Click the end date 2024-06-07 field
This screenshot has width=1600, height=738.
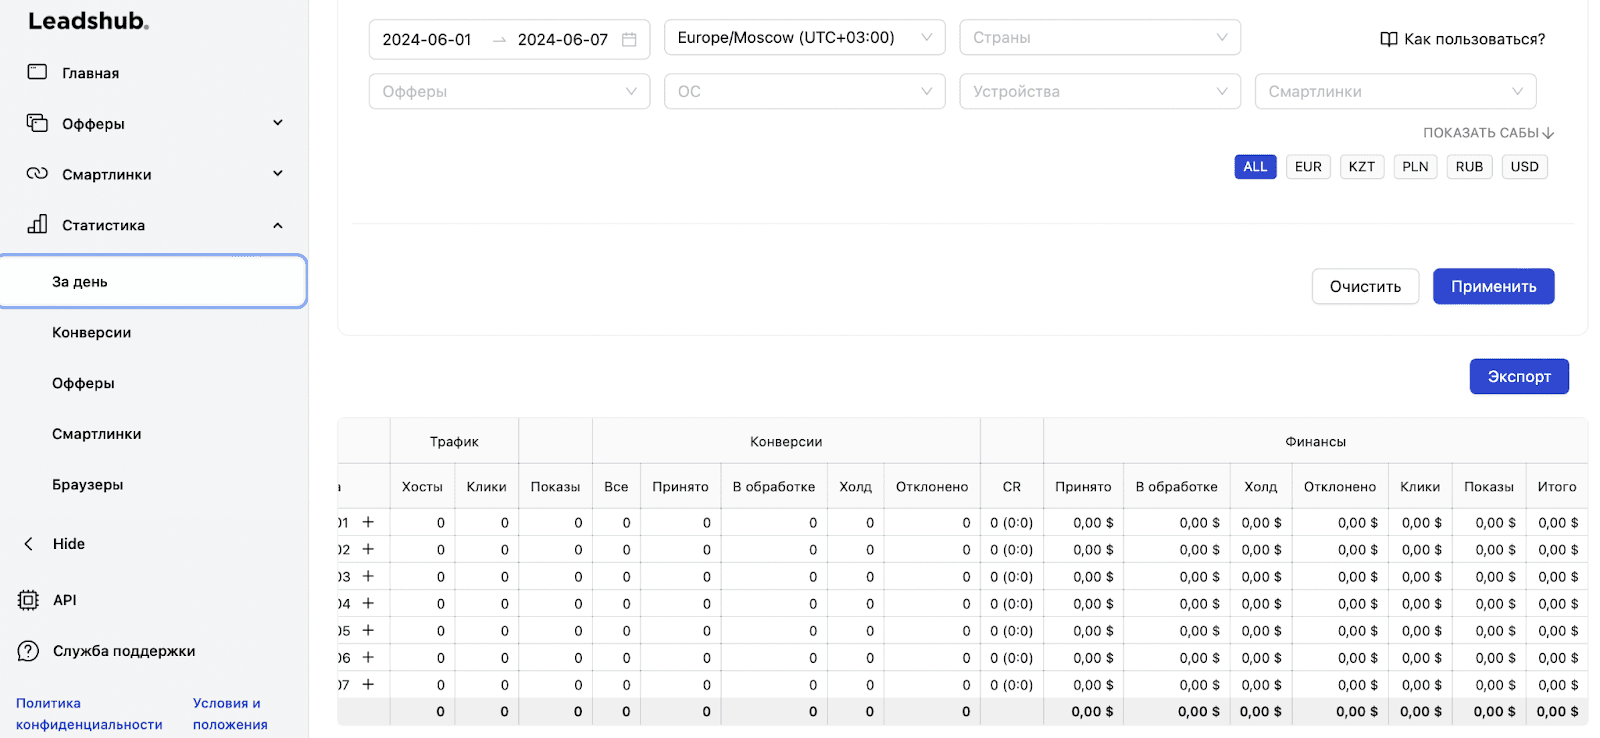[x=563, y=40]
